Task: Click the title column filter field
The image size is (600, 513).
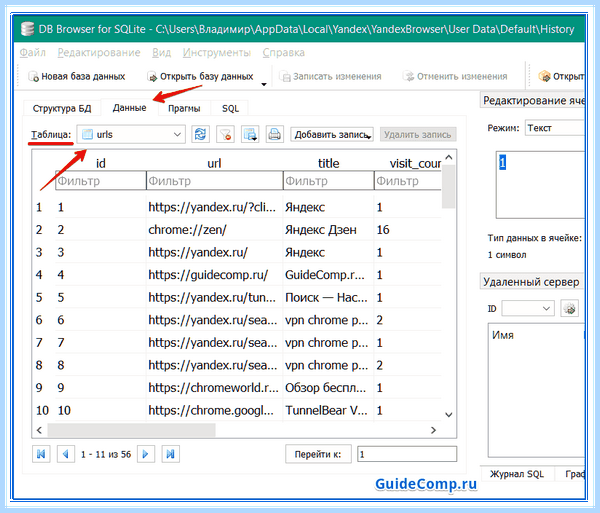Action: coord(328,181)
